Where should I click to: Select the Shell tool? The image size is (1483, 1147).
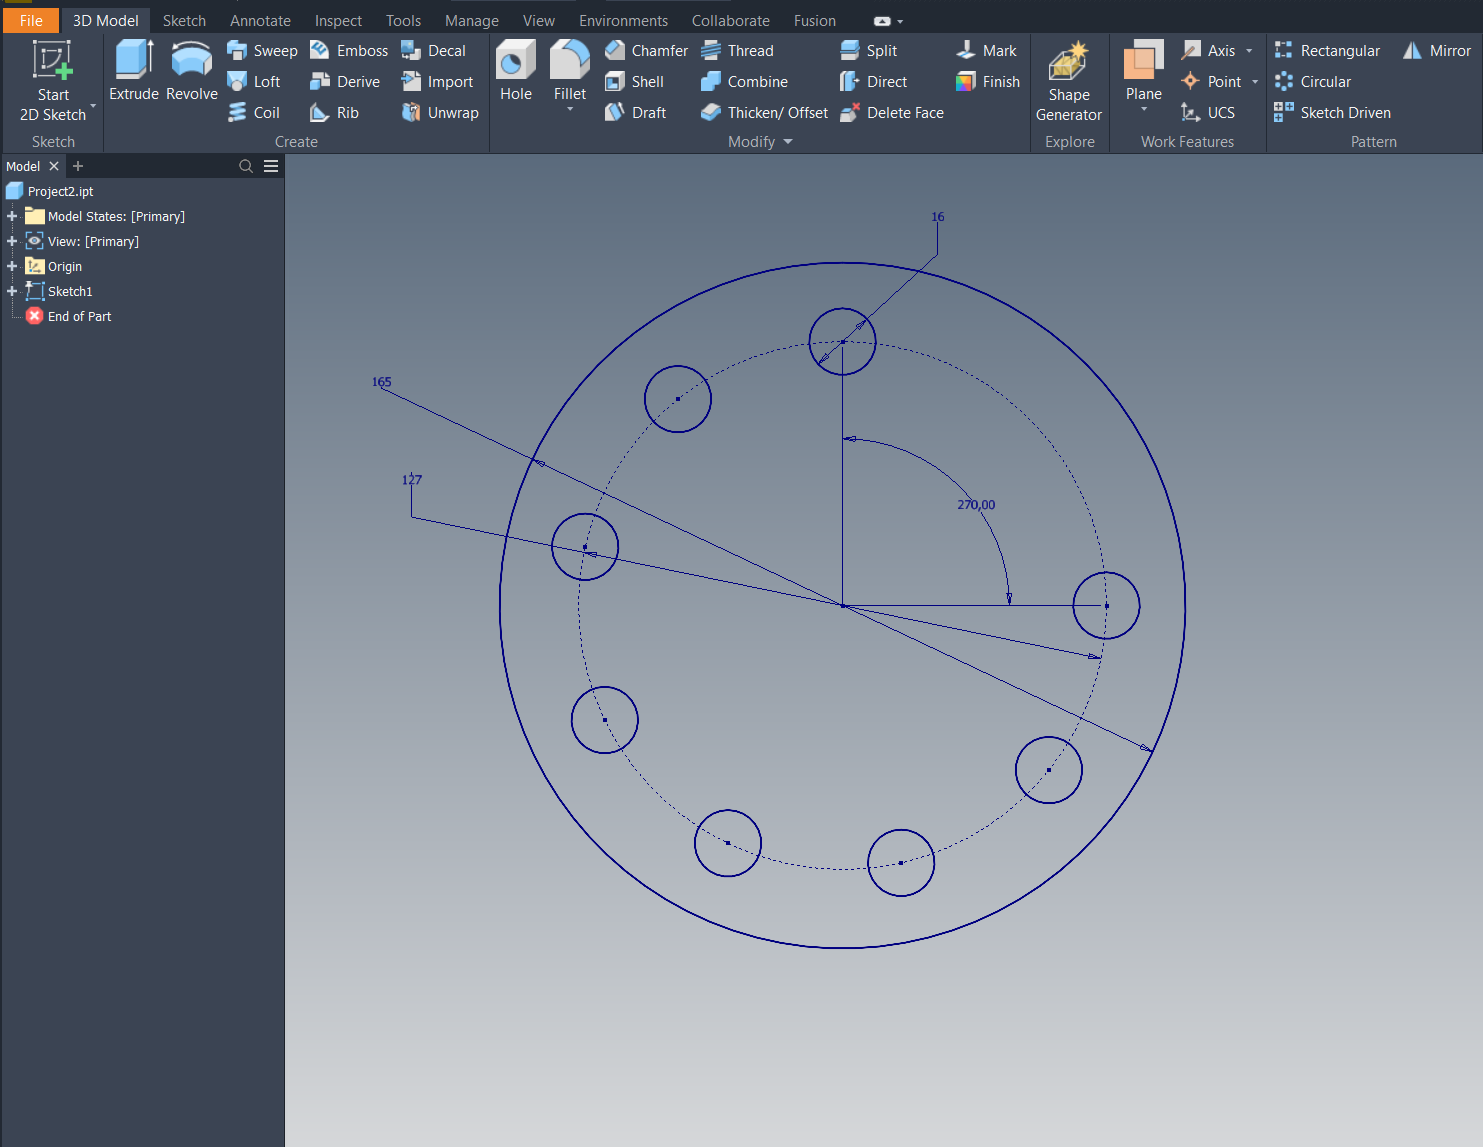[634, 82]
